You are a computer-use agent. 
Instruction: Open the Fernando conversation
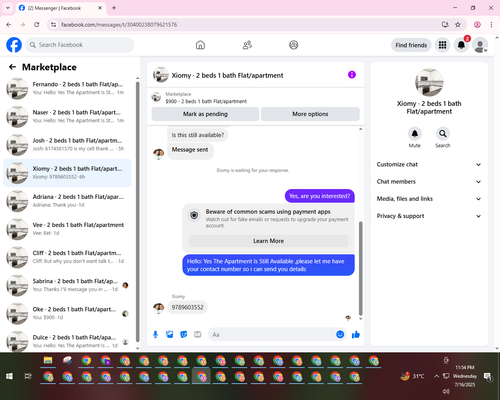tap(68, 88)
